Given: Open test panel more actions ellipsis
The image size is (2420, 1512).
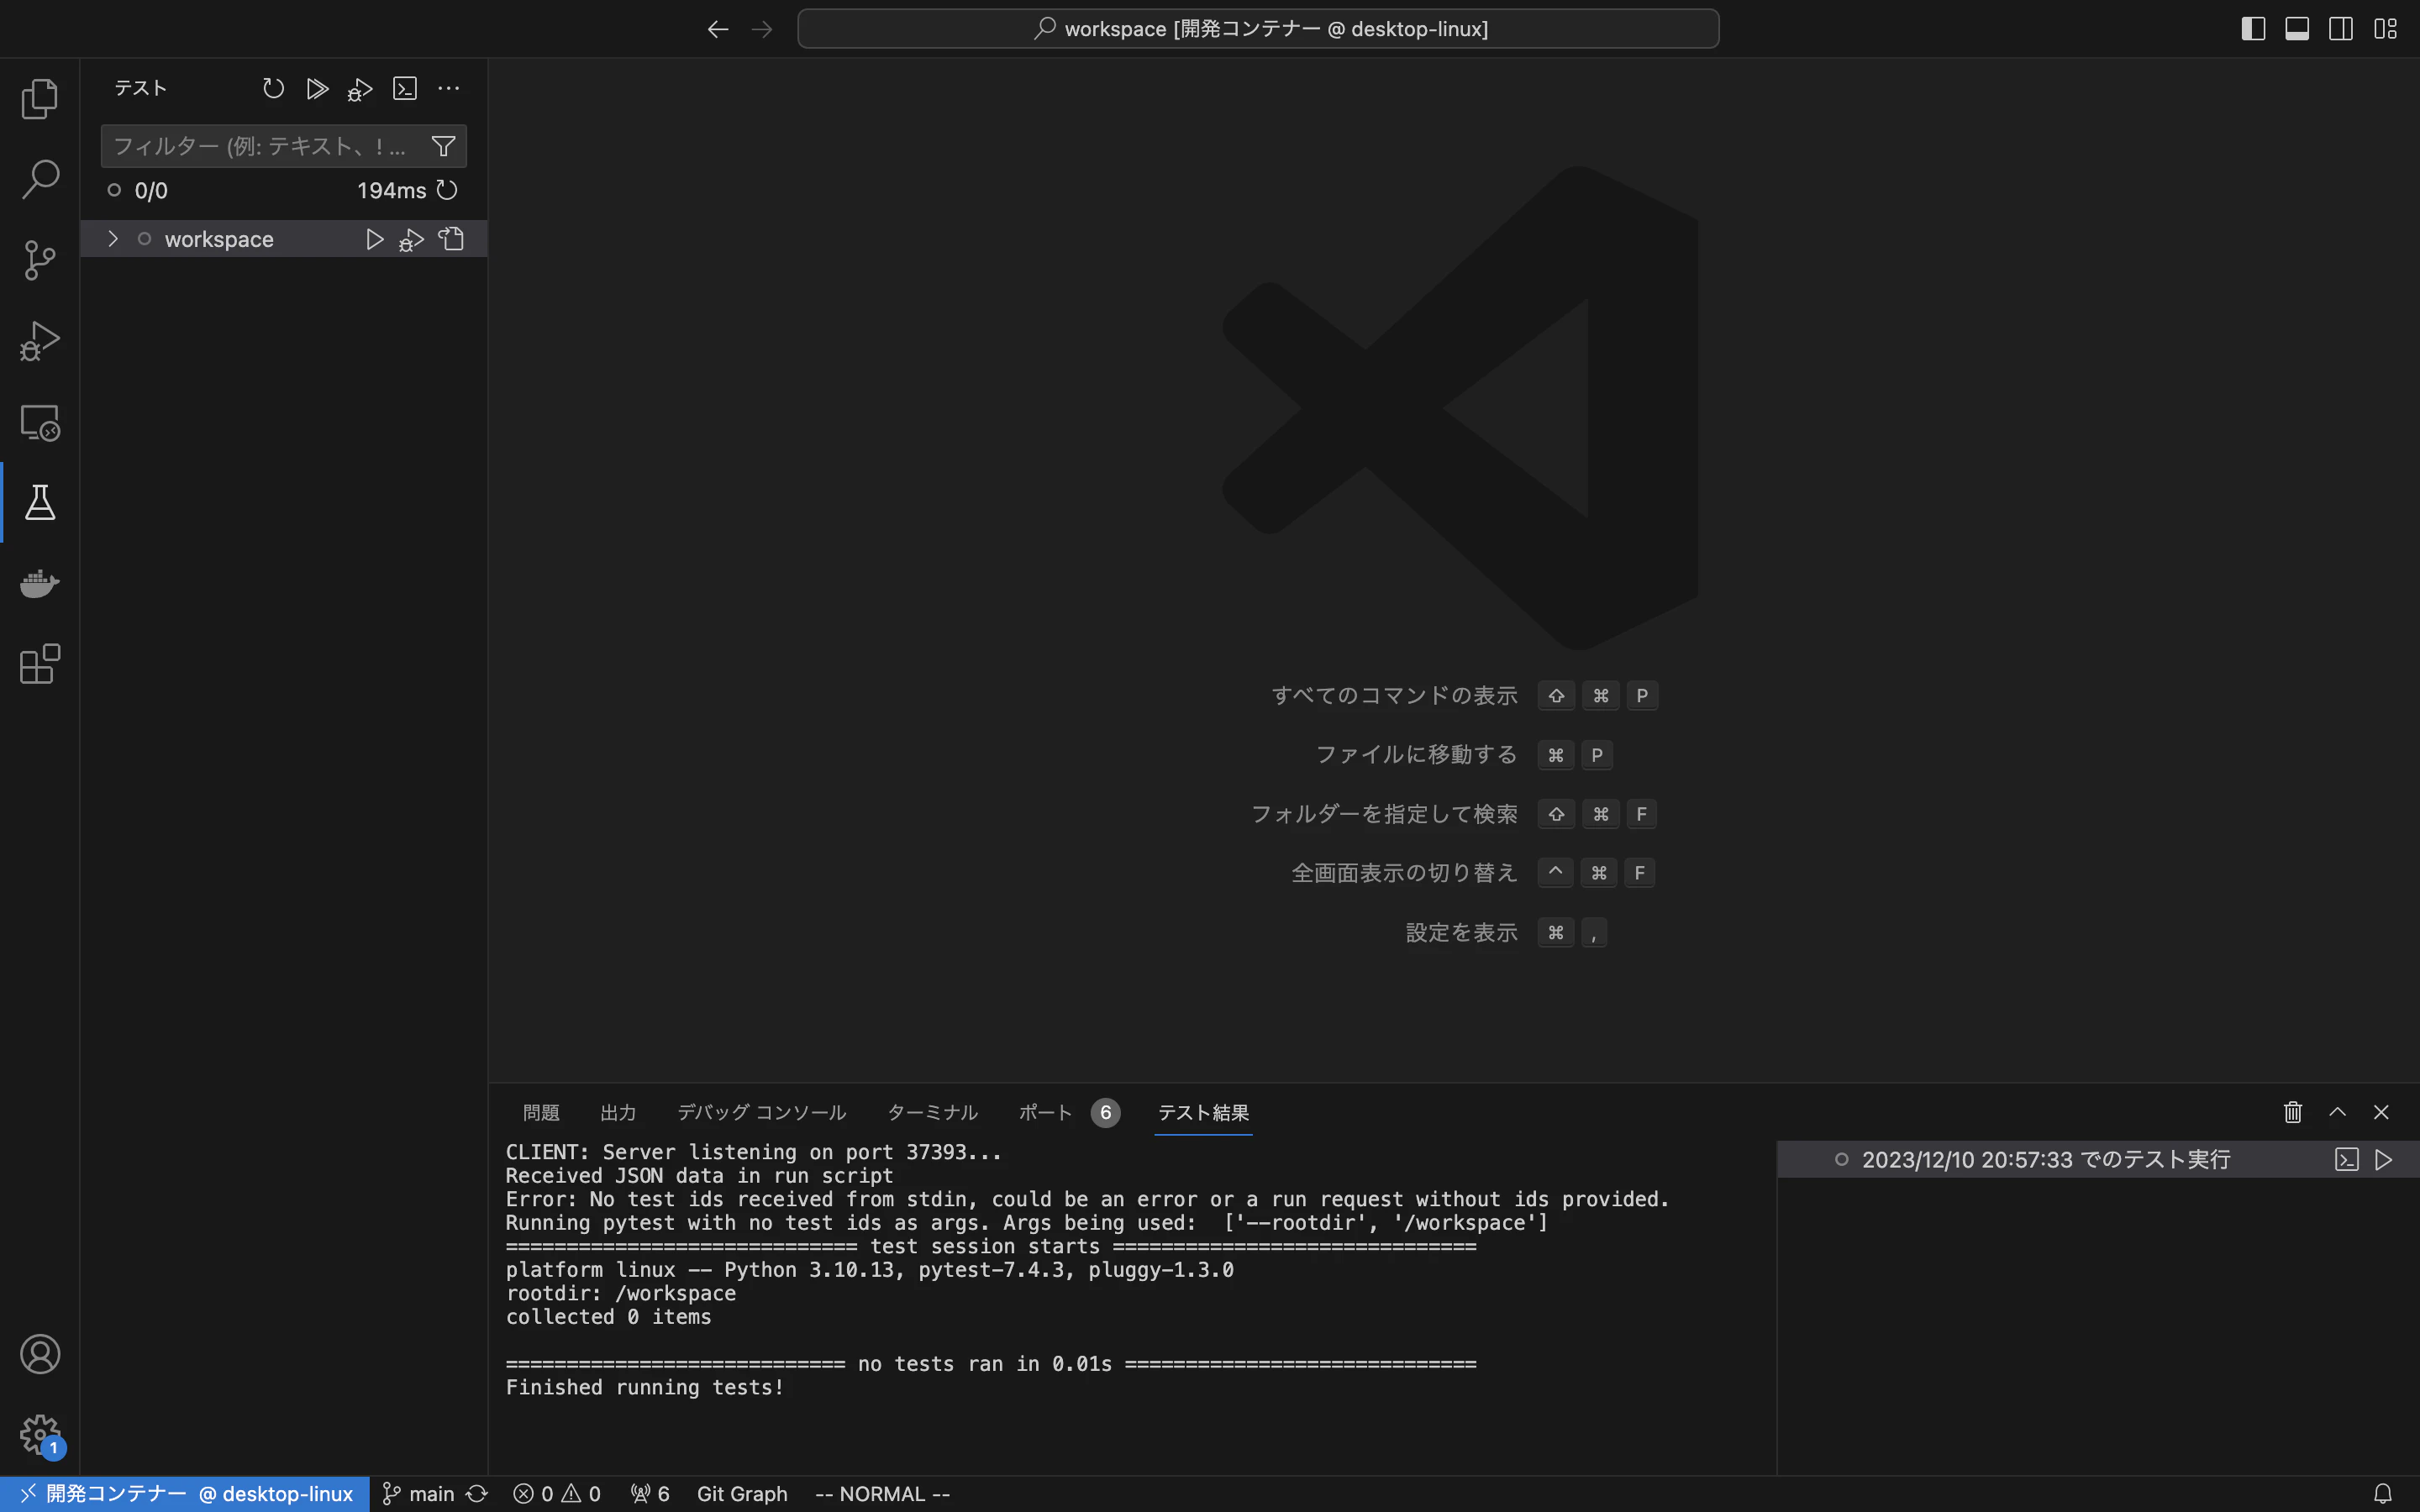Looking at the screenshot, I should tap(449, 89).
